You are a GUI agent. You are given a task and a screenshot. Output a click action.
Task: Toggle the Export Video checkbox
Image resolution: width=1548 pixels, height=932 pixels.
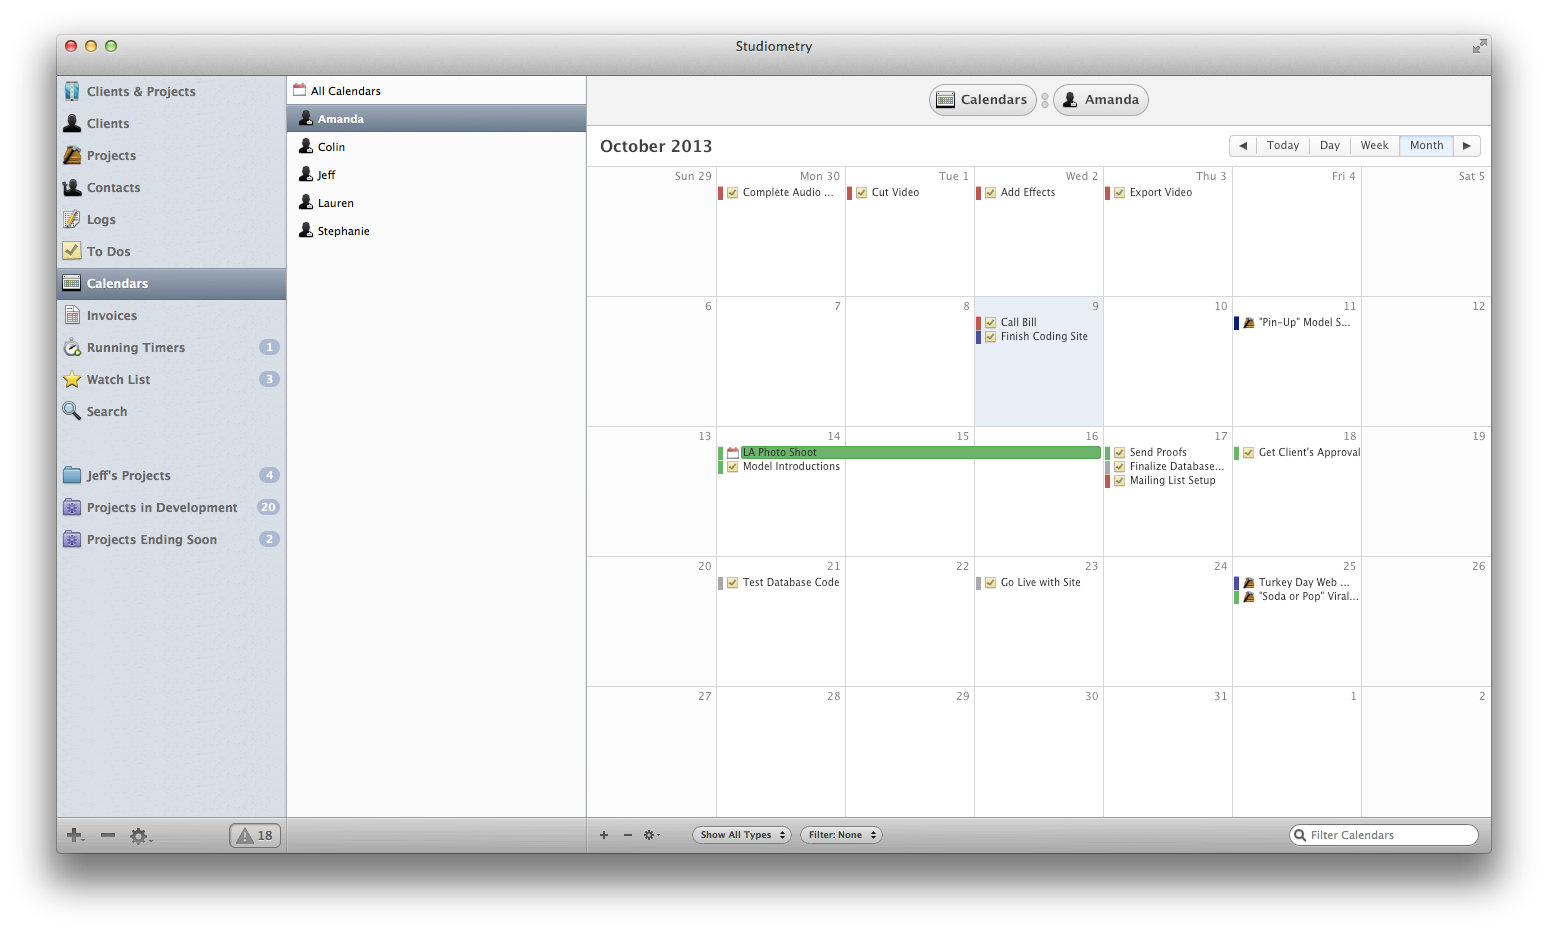1119,192
